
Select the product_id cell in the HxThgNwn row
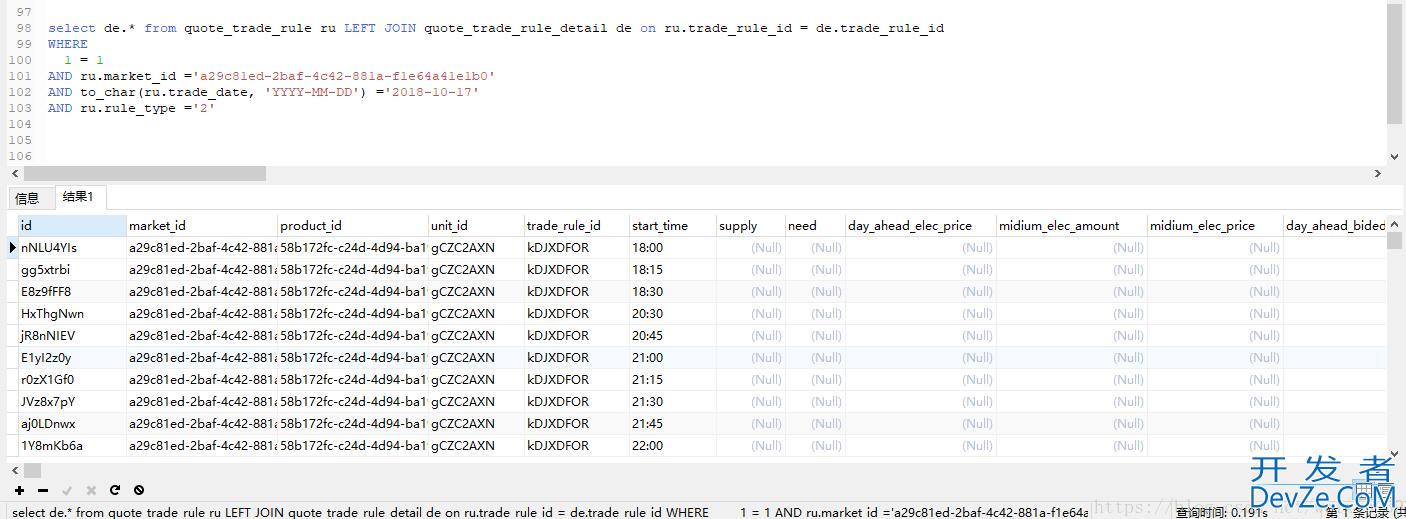353,313
